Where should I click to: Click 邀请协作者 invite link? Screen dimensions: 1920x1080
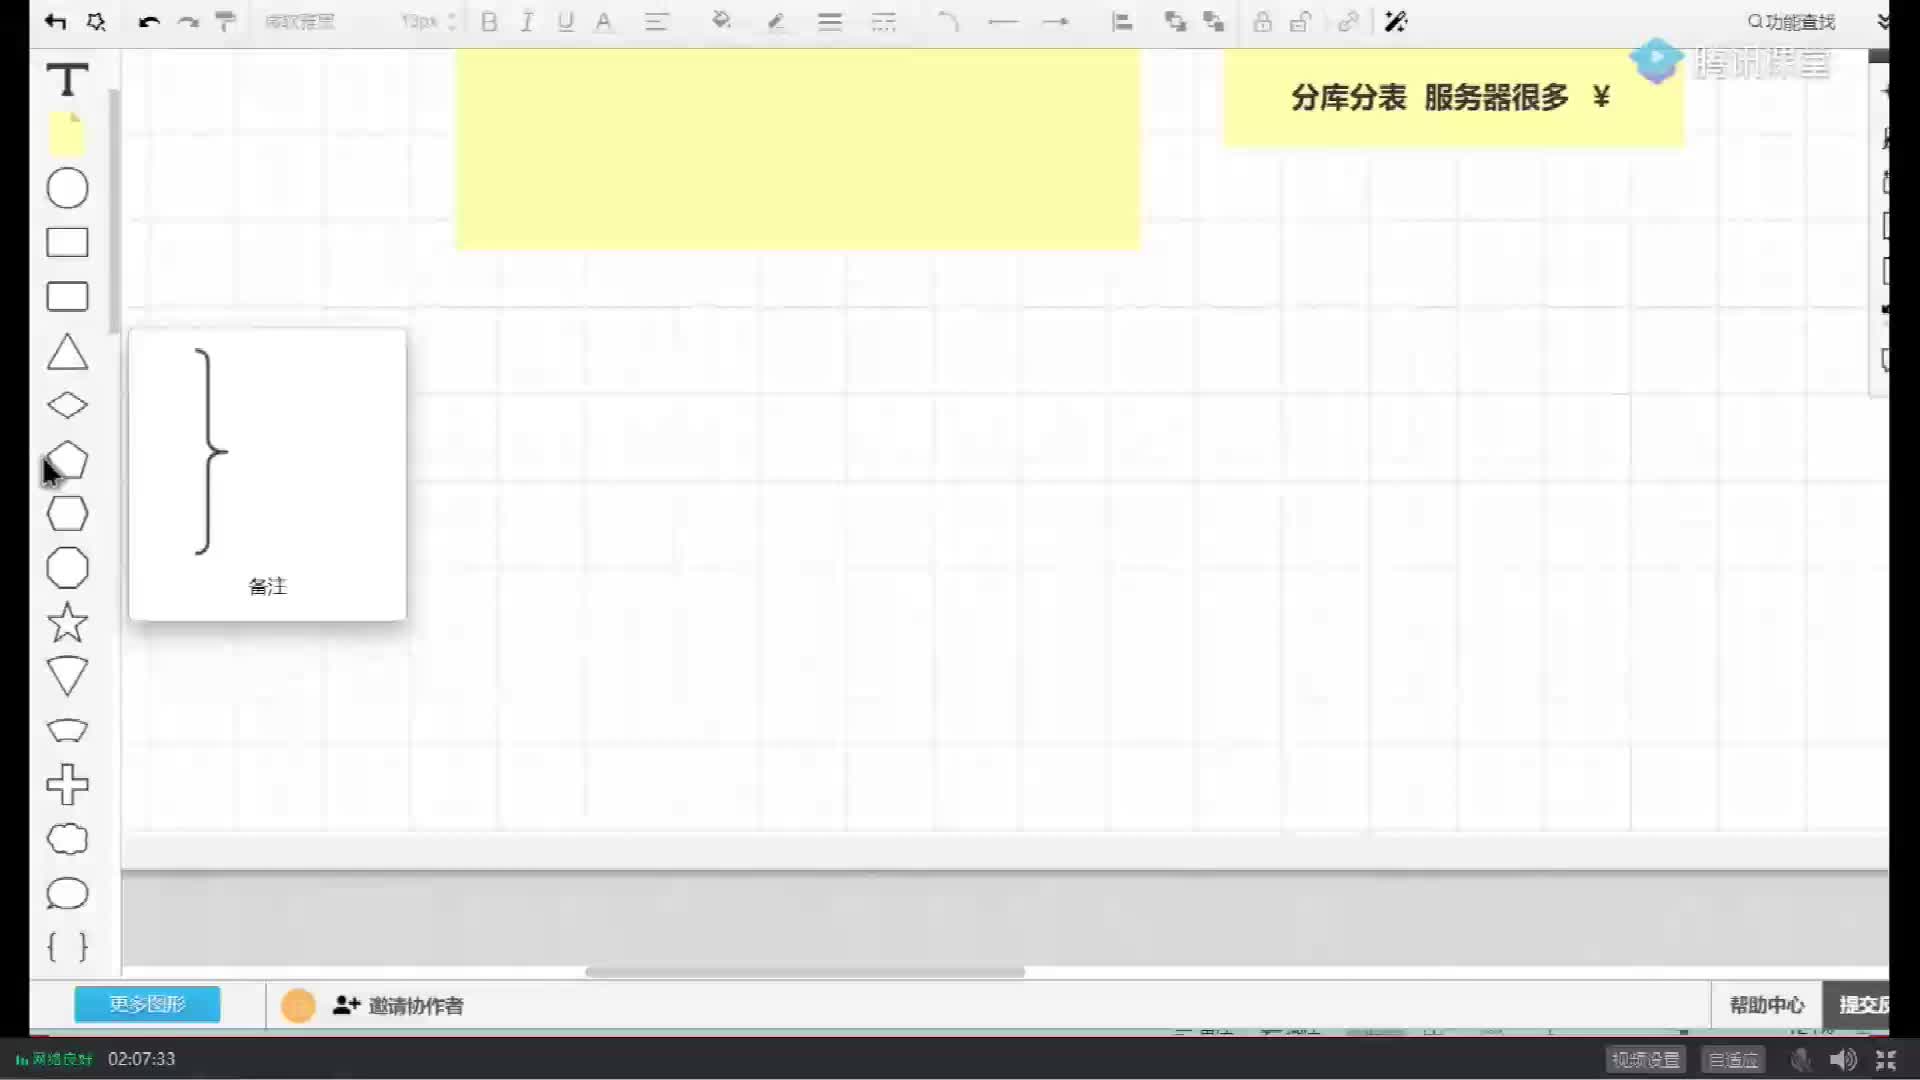398,1005
